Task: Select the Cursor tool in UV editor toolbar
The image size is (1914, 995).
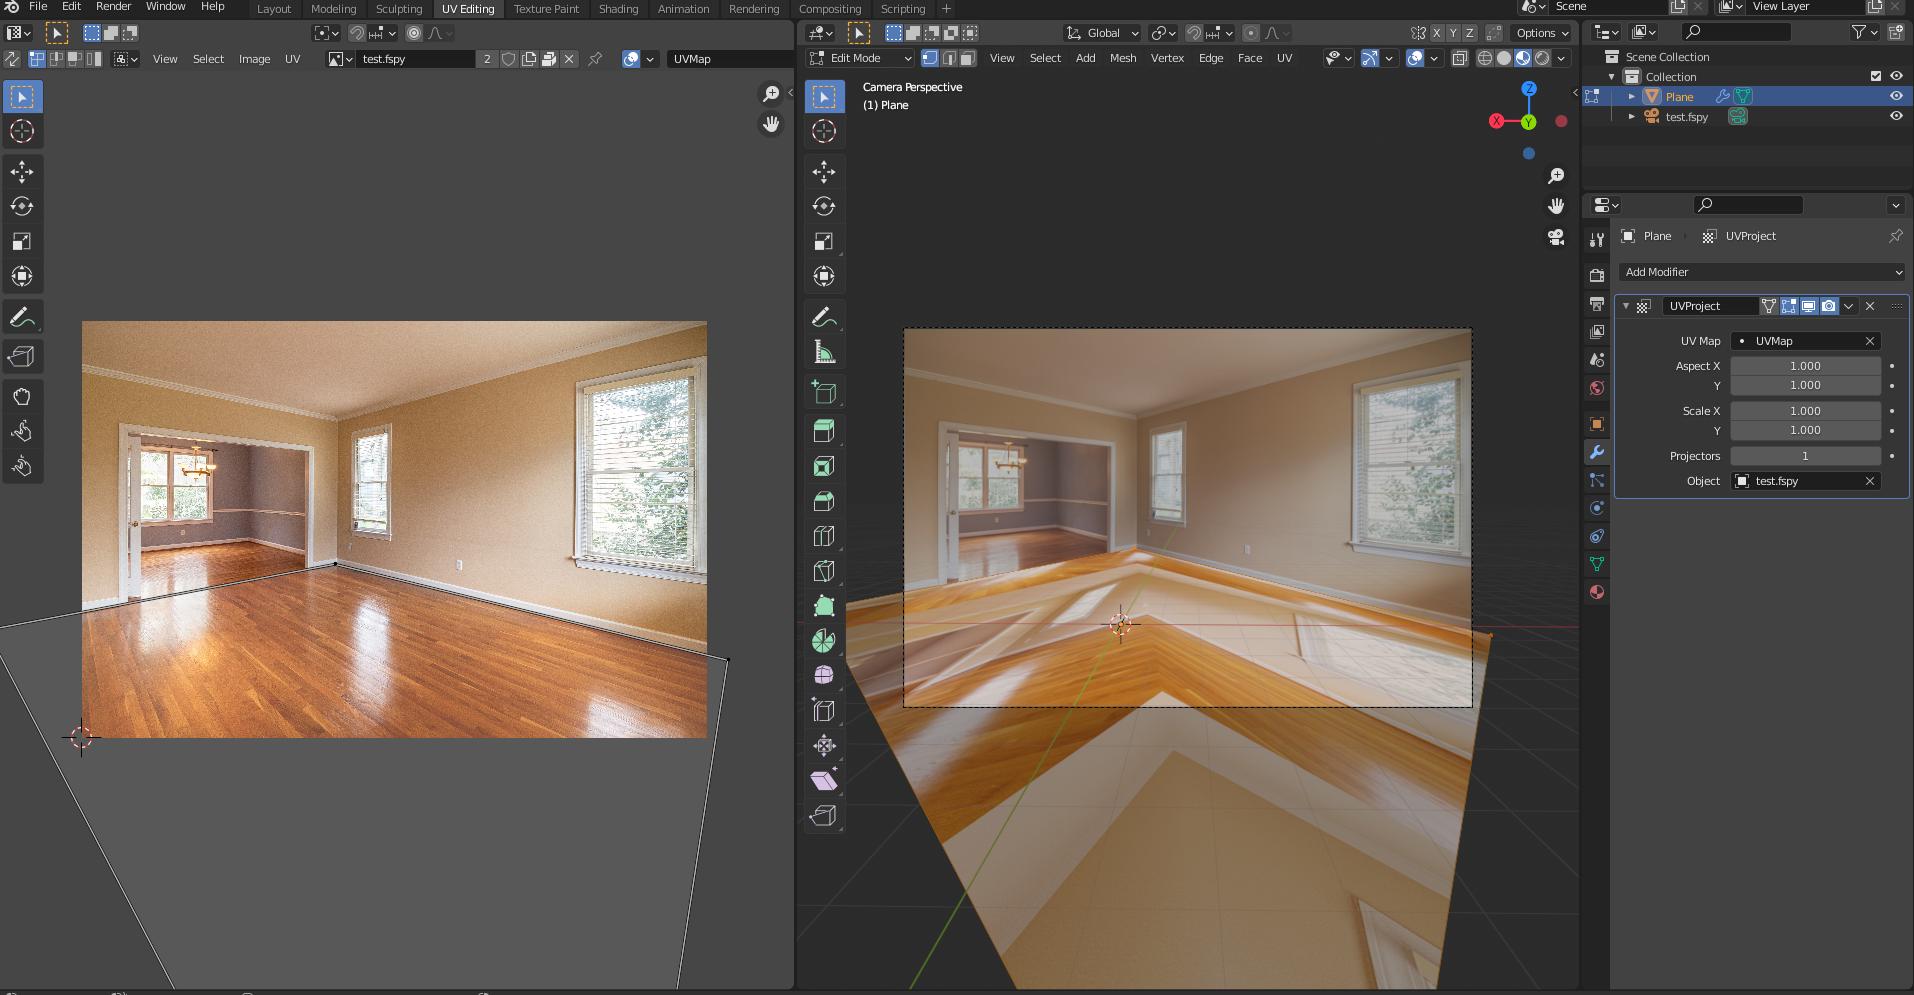Action: 22,131
